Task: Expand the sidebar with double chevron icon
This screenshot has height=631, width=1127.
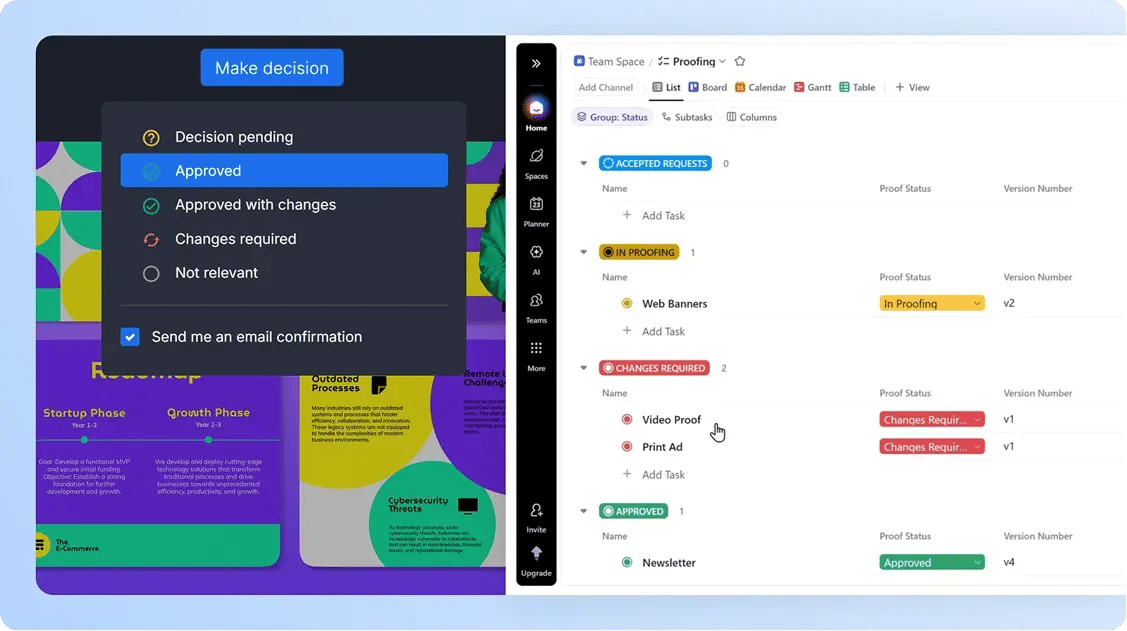Action: (536, 63)
